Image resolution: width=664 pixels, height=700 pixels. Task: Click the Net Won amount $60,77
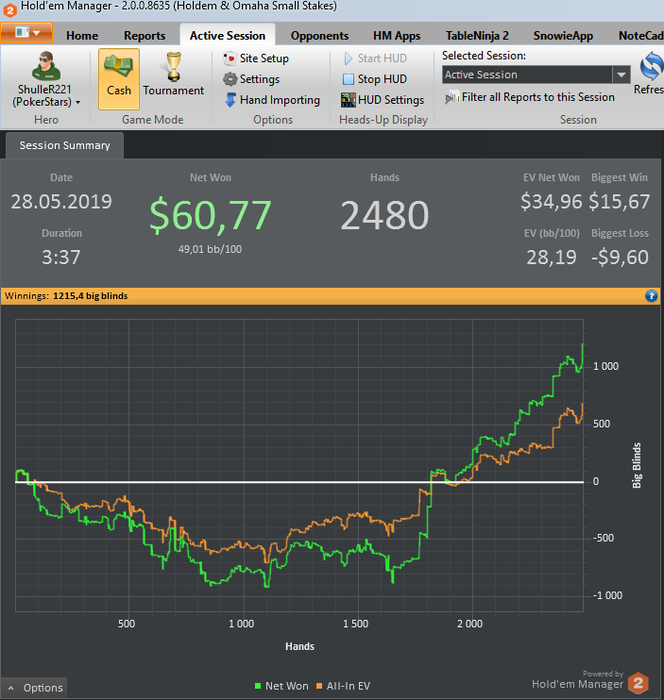210,215
